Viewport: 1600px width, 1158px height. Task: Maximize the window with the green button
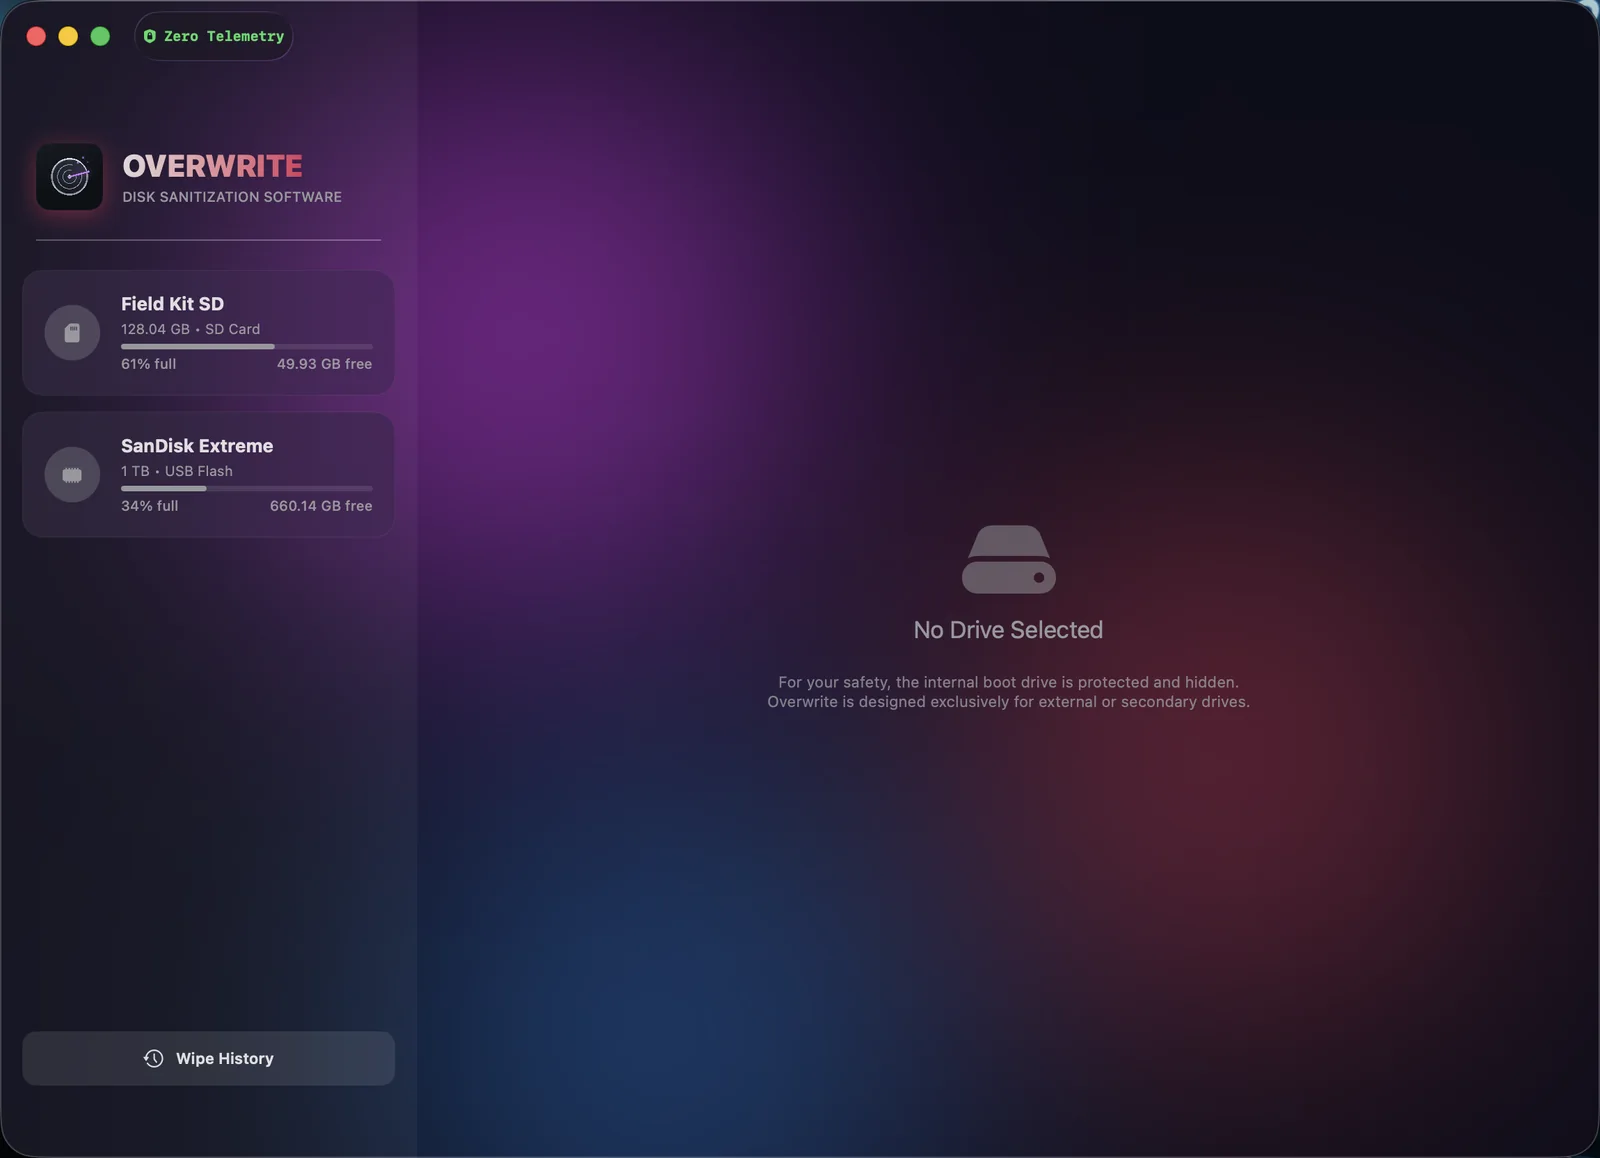pos(100,36)
